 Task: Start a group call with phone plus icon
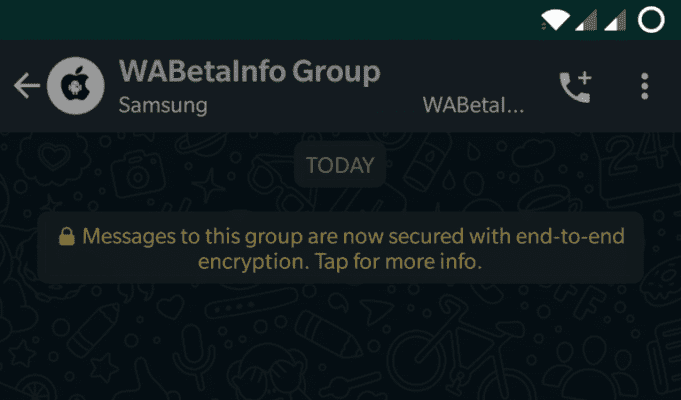coord(575,86)
